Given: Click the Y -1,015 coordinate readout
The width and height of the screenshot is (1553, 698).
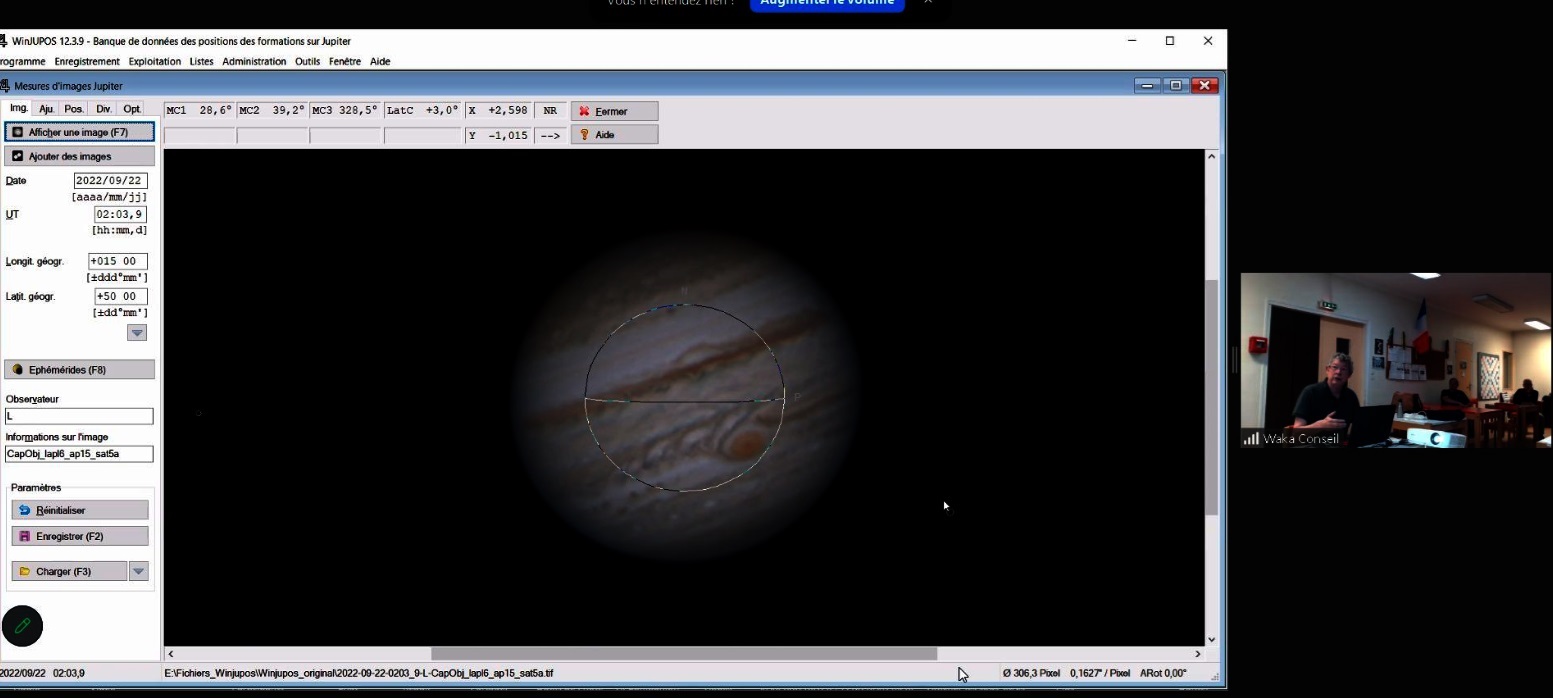Looking at the screenshot, I should click(498, 135).
